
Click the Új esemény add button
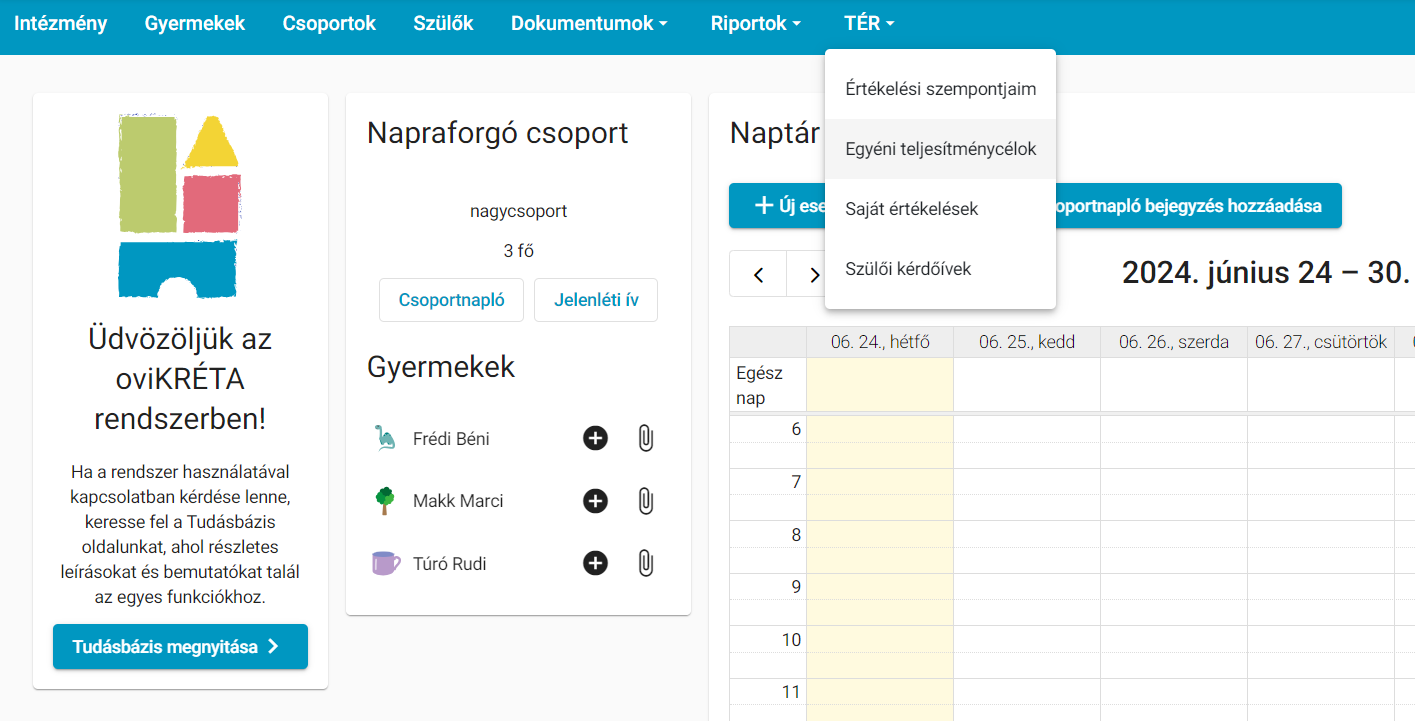pyautogui.click(x=778, y=206)
